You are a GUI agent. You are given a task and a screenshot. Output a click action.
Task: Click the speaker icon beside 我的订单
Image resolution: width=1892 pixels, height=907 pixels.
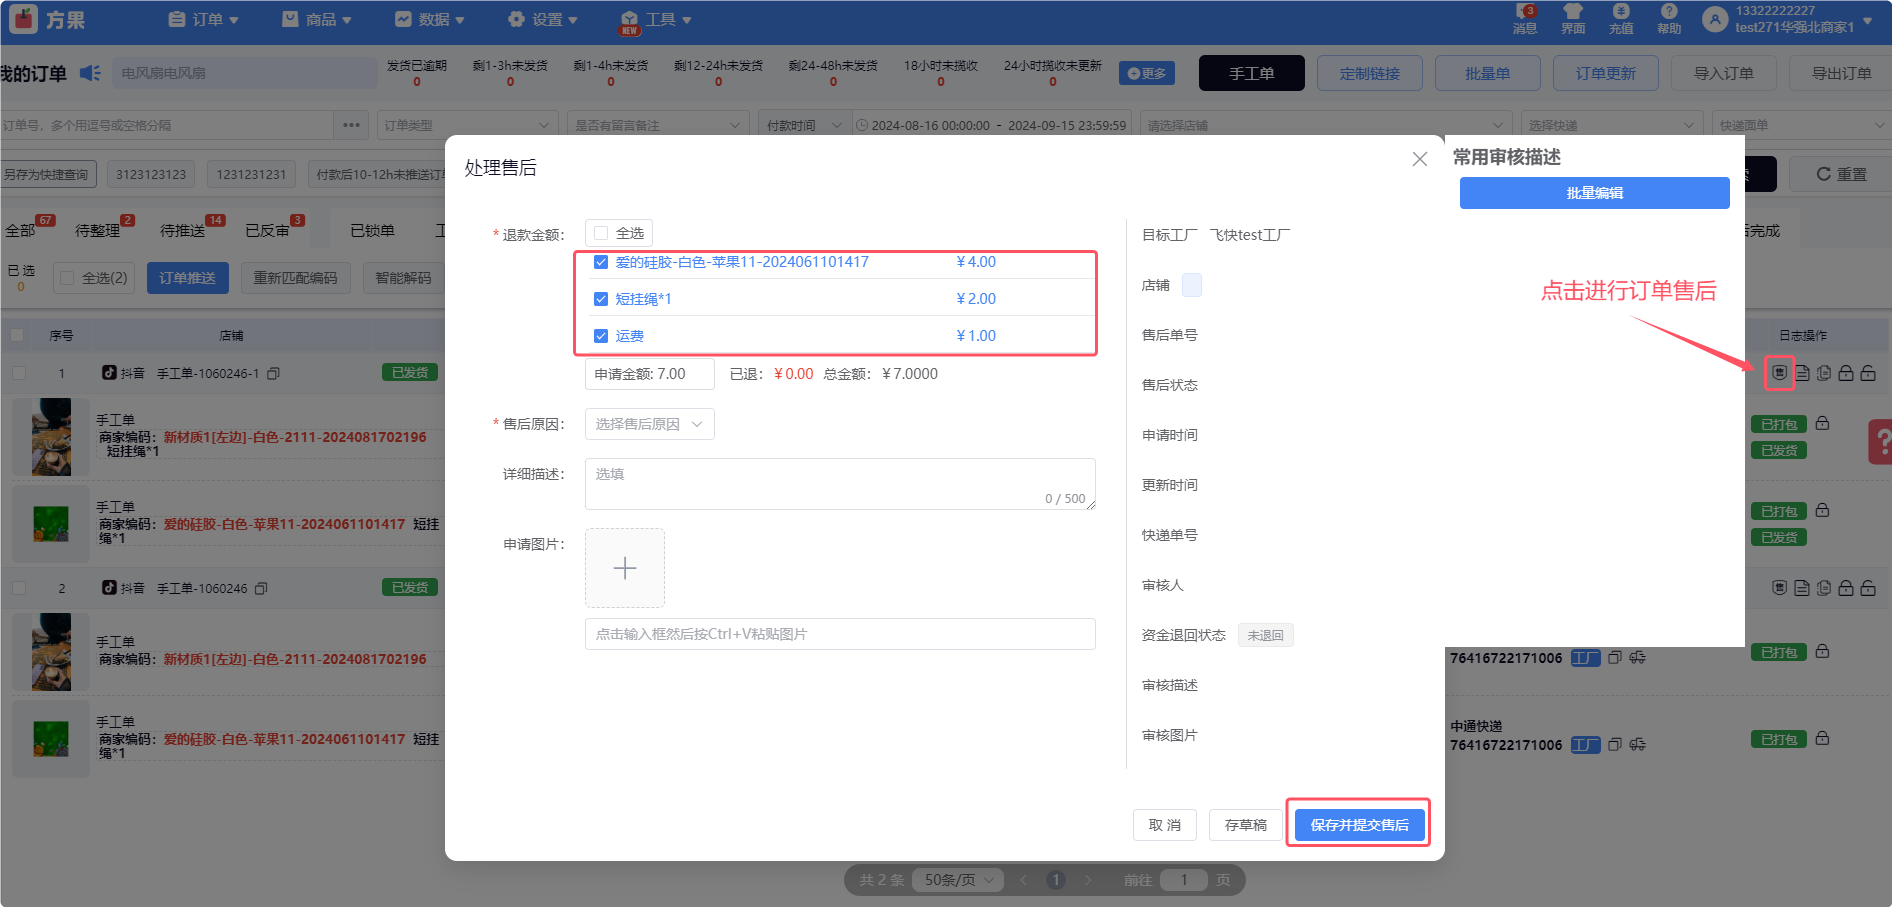tap(90, 73)
